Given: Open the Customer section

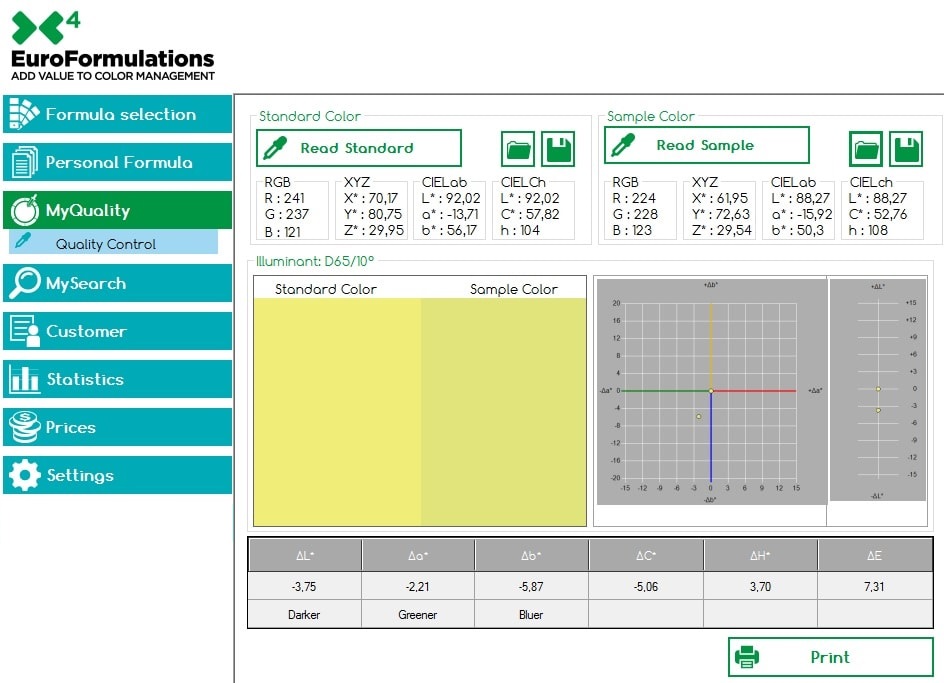Looking at the screenshot, I should click(x=117, y=331).
